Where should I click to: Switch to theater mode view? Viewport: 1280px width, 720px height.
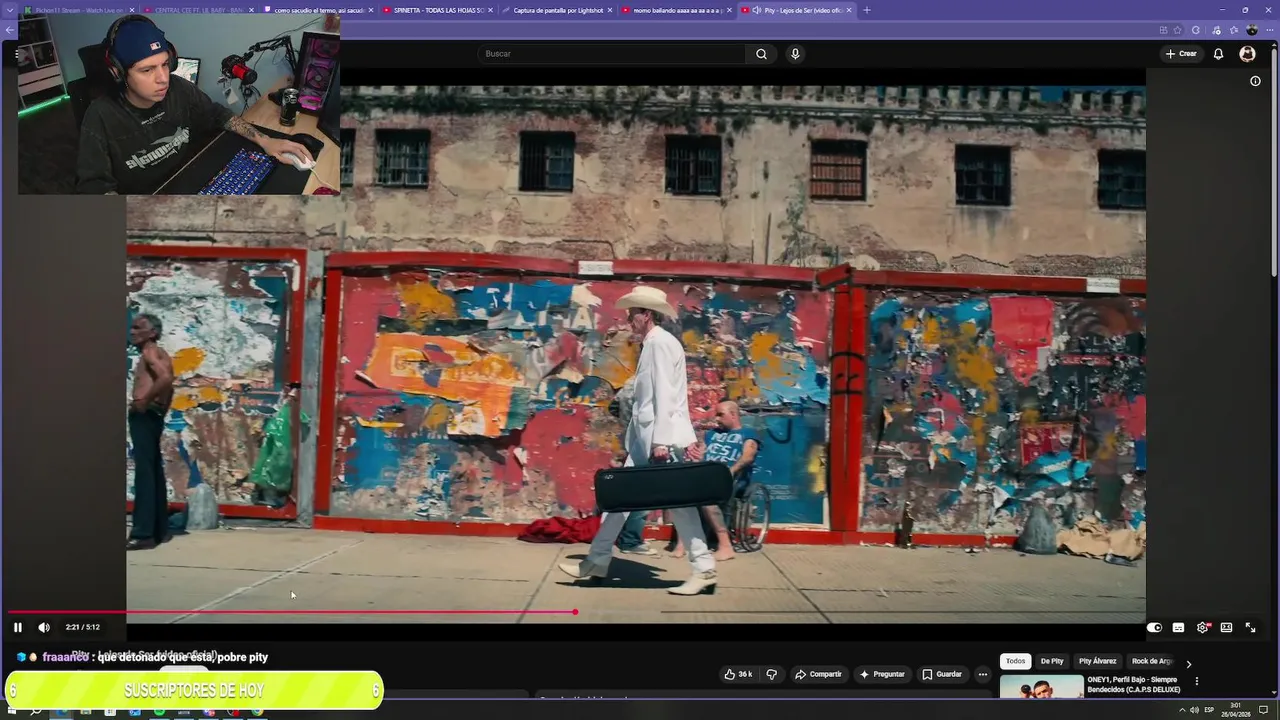pyautogui.click(x=1226, y=627)
